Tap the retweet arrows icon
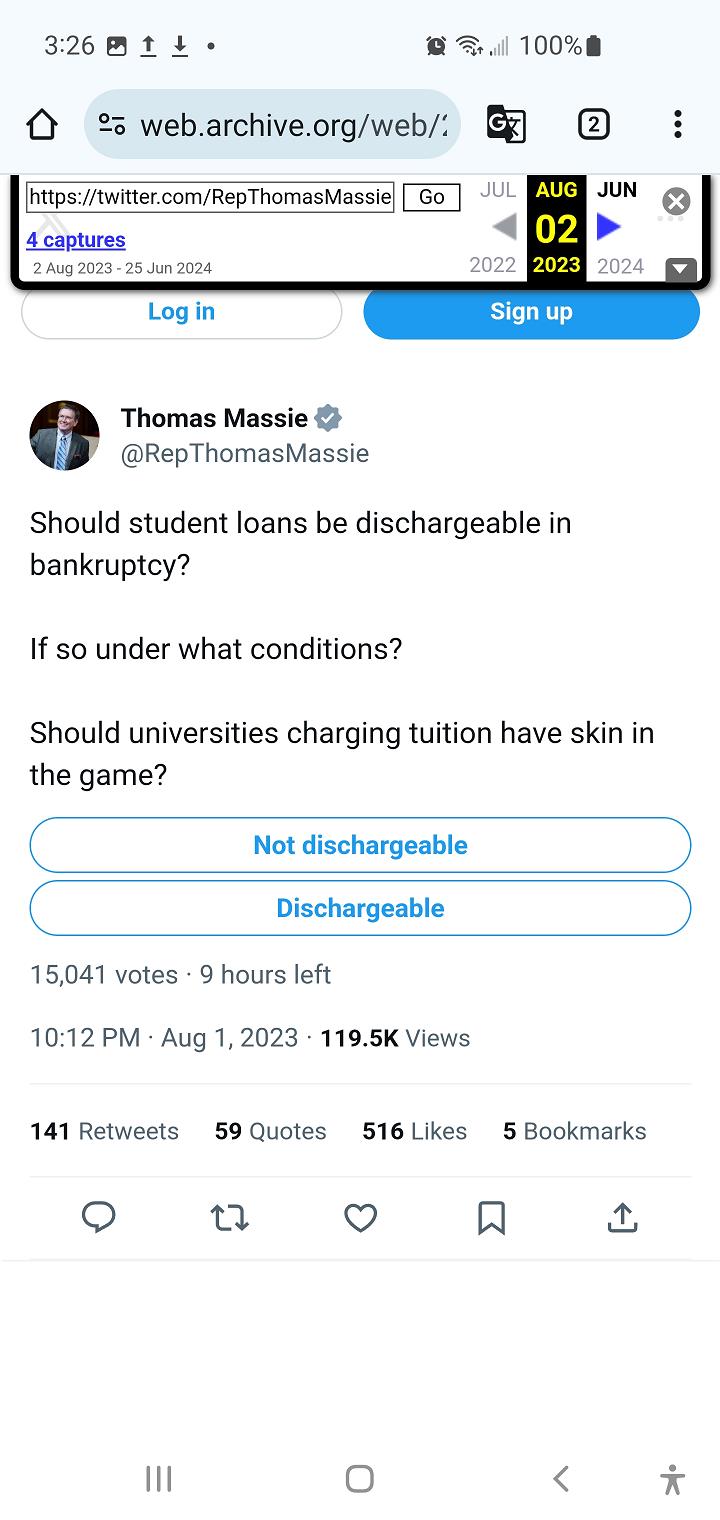 (x=229, y=1217)
